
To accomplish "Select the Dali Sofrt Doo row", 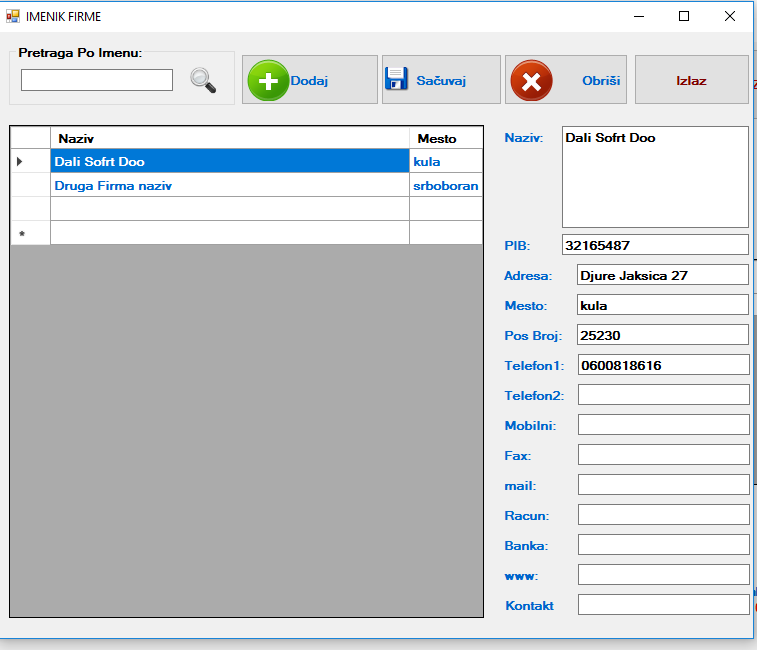I will click(229, 161).
